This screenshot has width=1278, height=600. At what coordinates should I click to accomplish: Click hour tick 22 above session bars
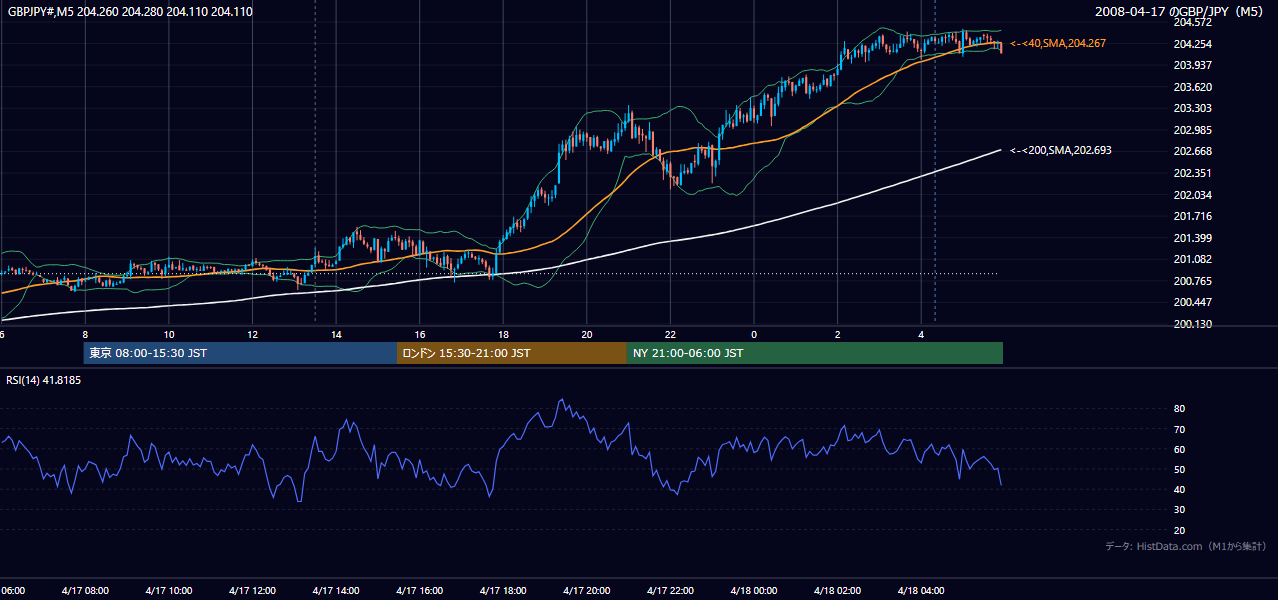670,335
